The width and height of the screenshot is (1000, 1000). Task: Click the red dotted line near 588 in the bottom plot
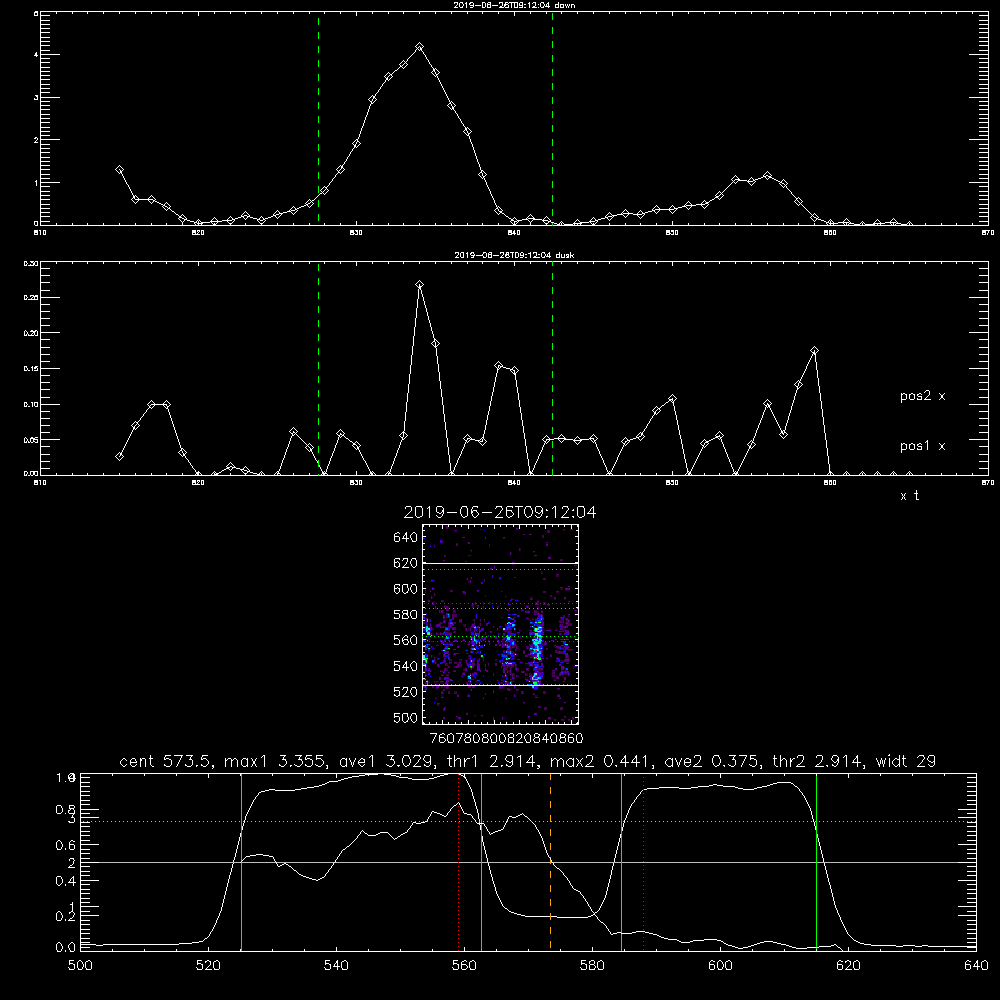pos(643,861)
